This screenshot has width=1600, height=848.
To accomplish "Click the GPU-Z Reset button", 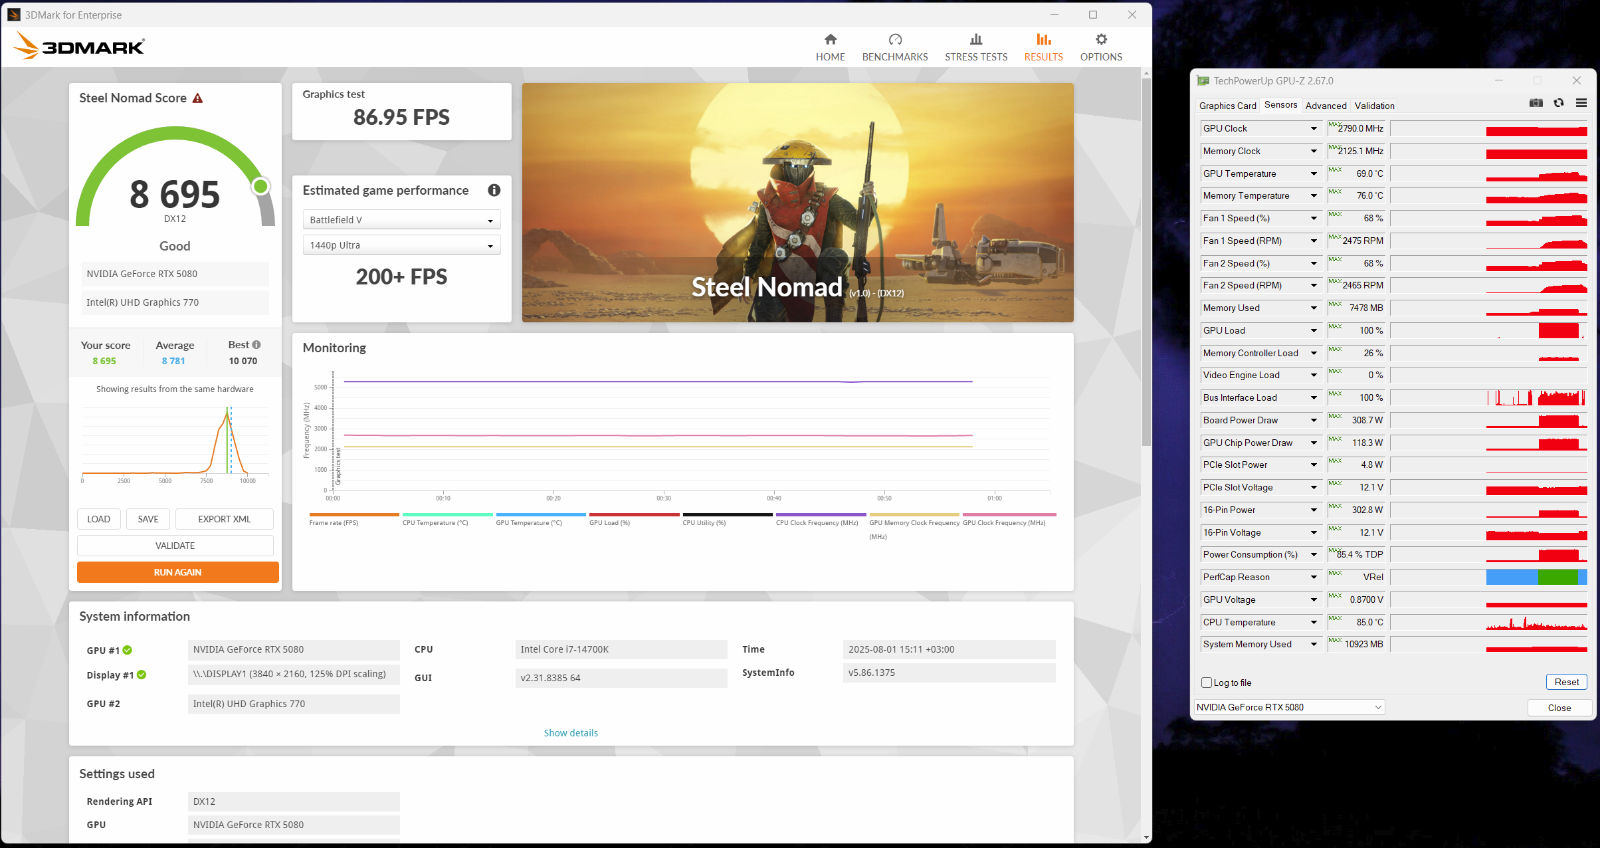I will click(1566, 682).
